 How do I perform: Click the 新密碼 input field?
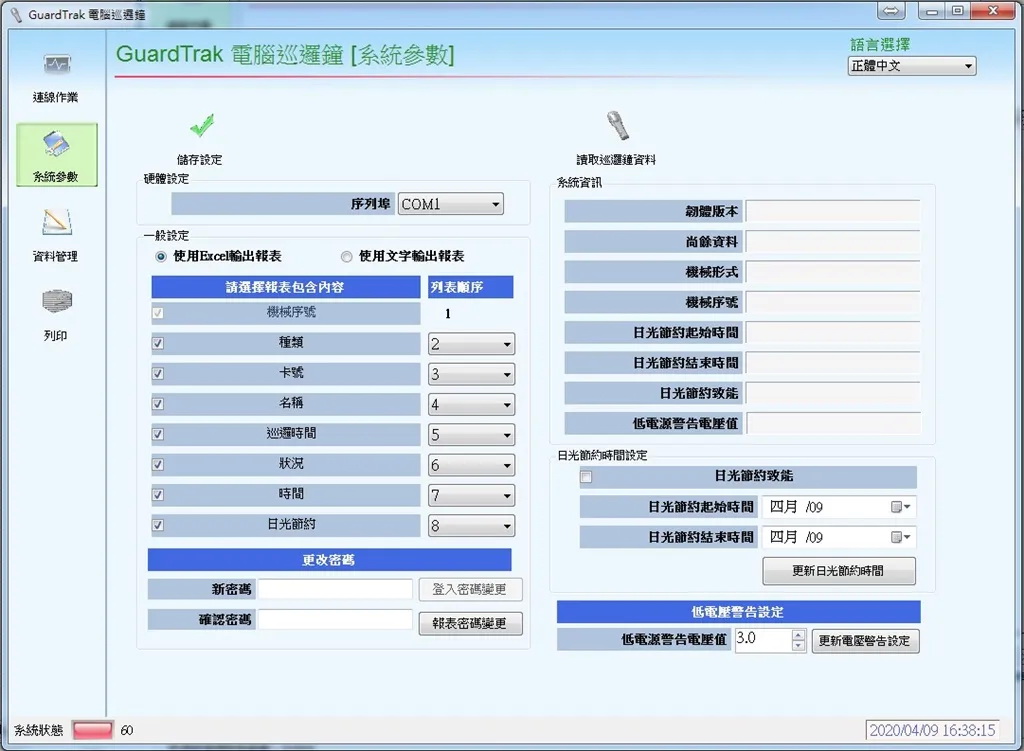pos(335,589)
